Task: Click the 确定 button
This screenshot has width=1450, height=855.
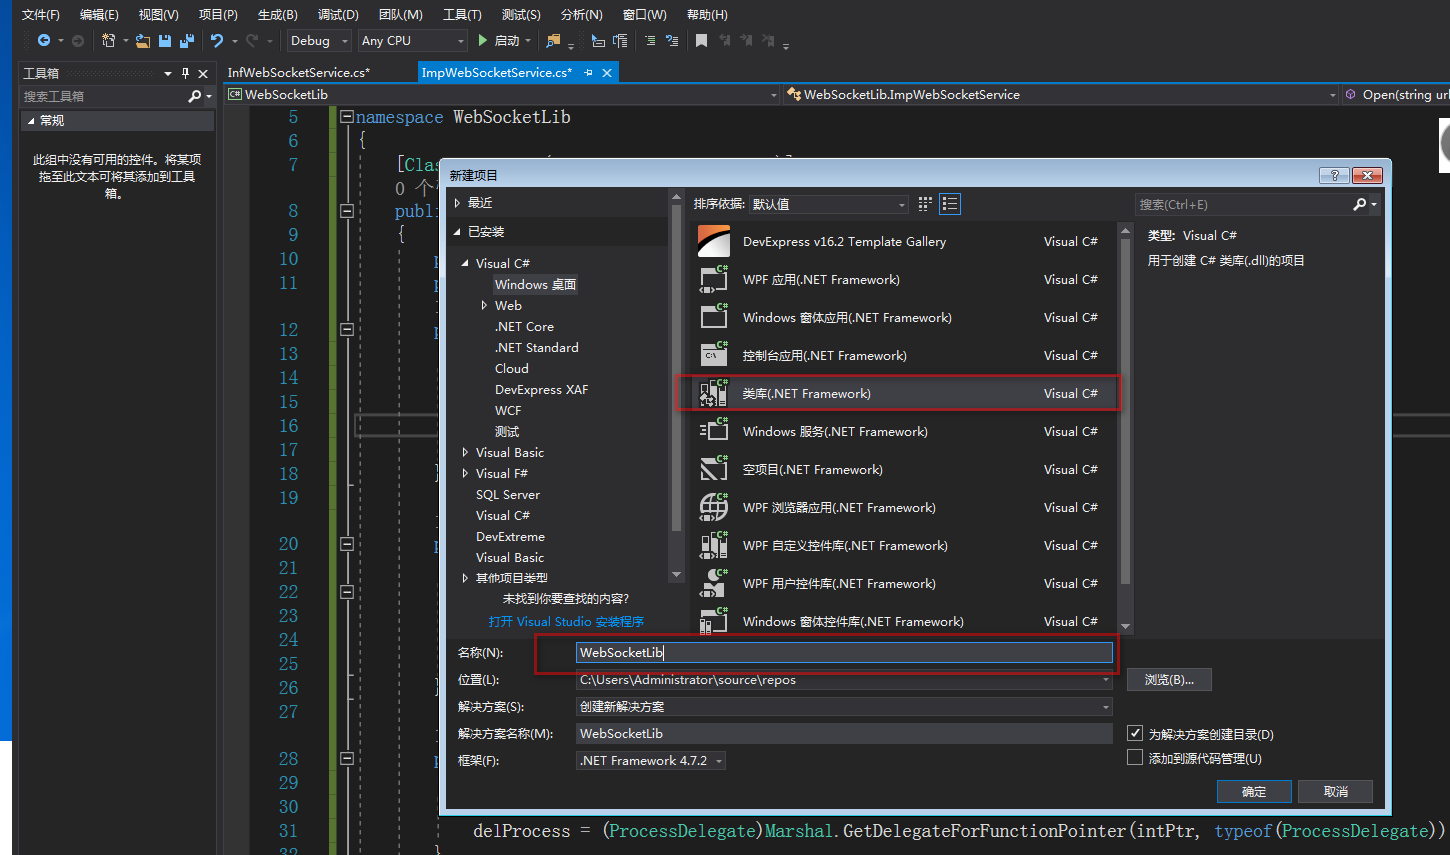Action: (1254, 792)
